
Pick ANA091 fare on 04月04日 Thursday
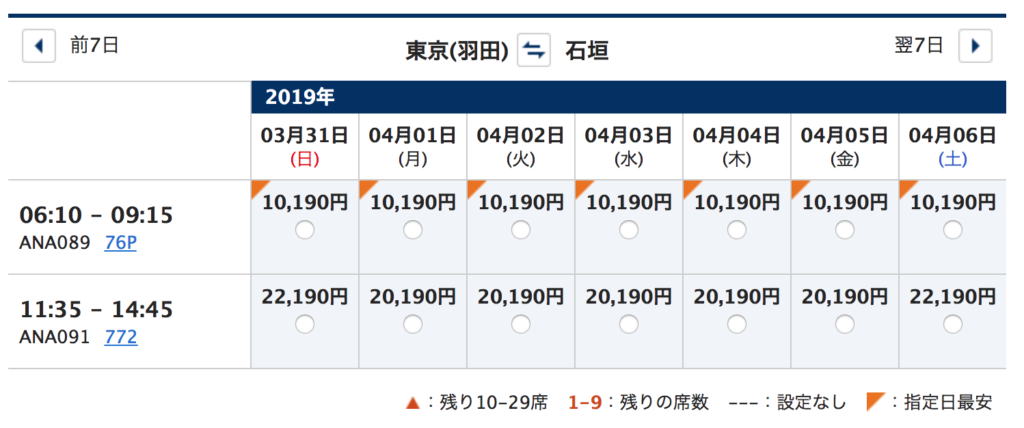point(737,324)
